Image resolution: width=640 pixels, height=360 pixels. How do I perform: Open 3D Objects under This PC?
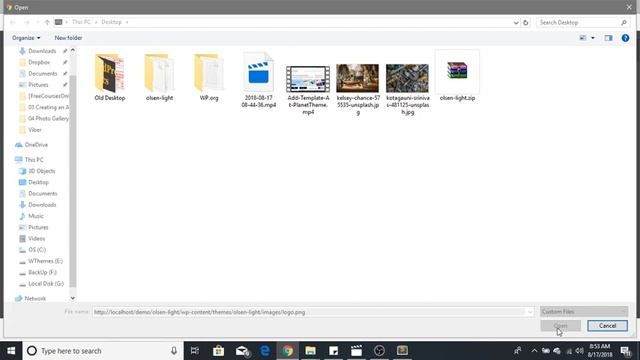[42, 171]
